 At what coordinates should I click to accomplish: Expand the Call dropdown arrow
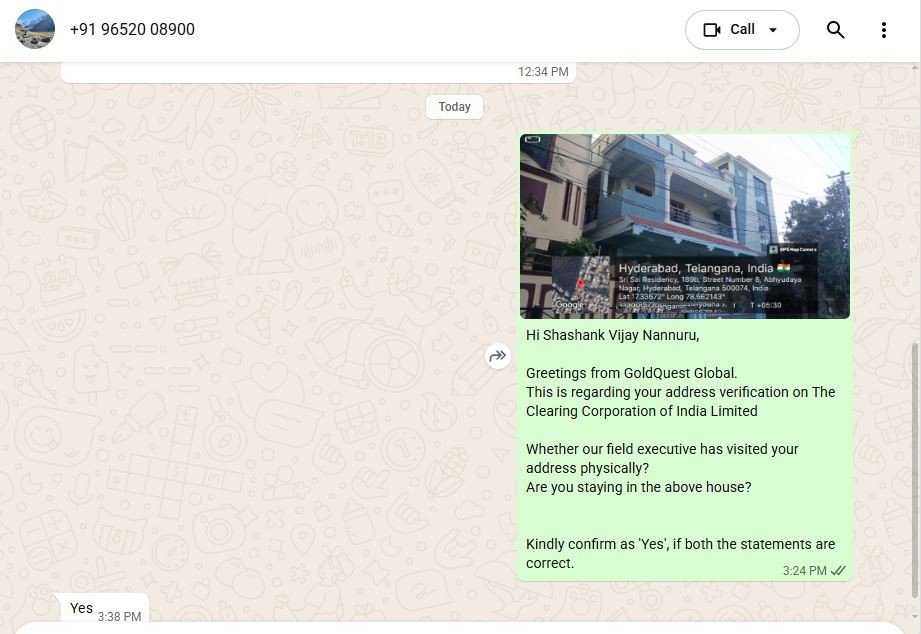click(x=773, y=30)
